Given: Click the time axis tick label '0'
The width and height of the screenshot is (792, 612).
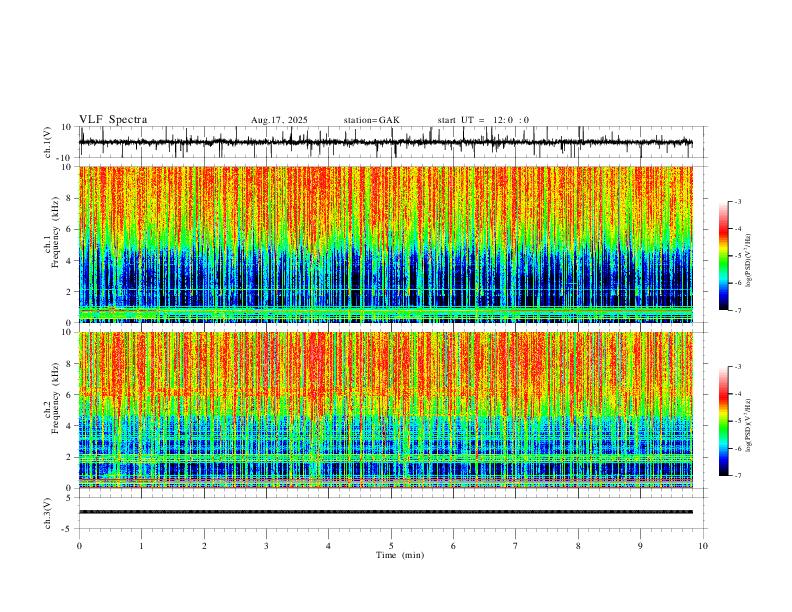Looking at the screenshot, I should point(79,545).
